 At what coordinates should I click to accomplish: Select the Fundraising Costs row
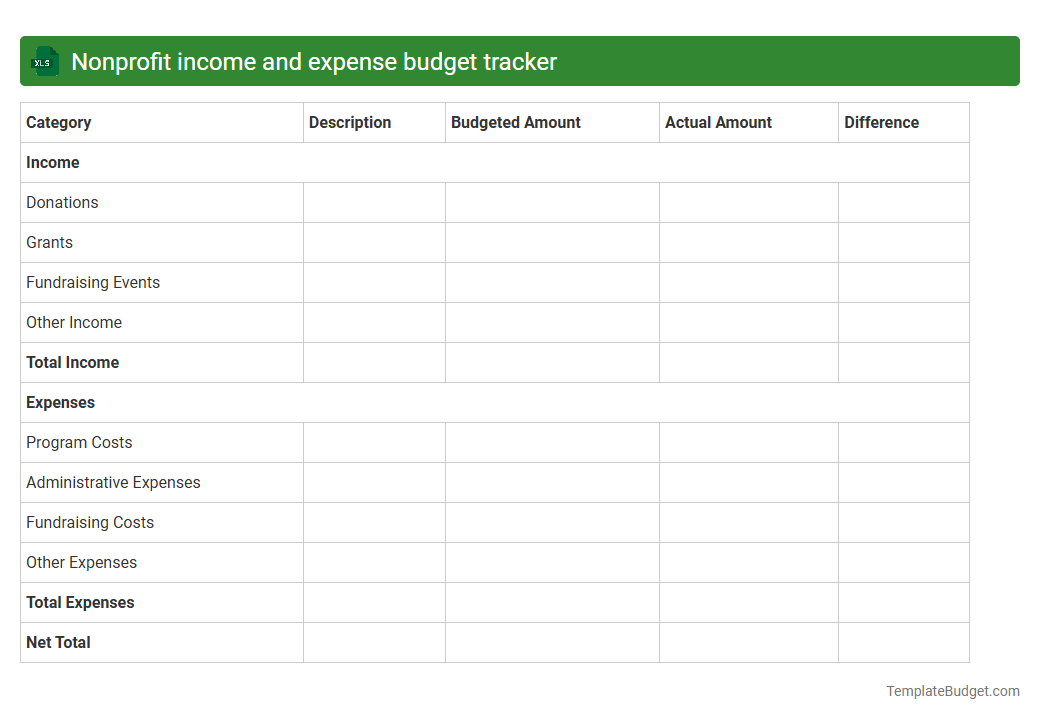[x=90, y=522]
